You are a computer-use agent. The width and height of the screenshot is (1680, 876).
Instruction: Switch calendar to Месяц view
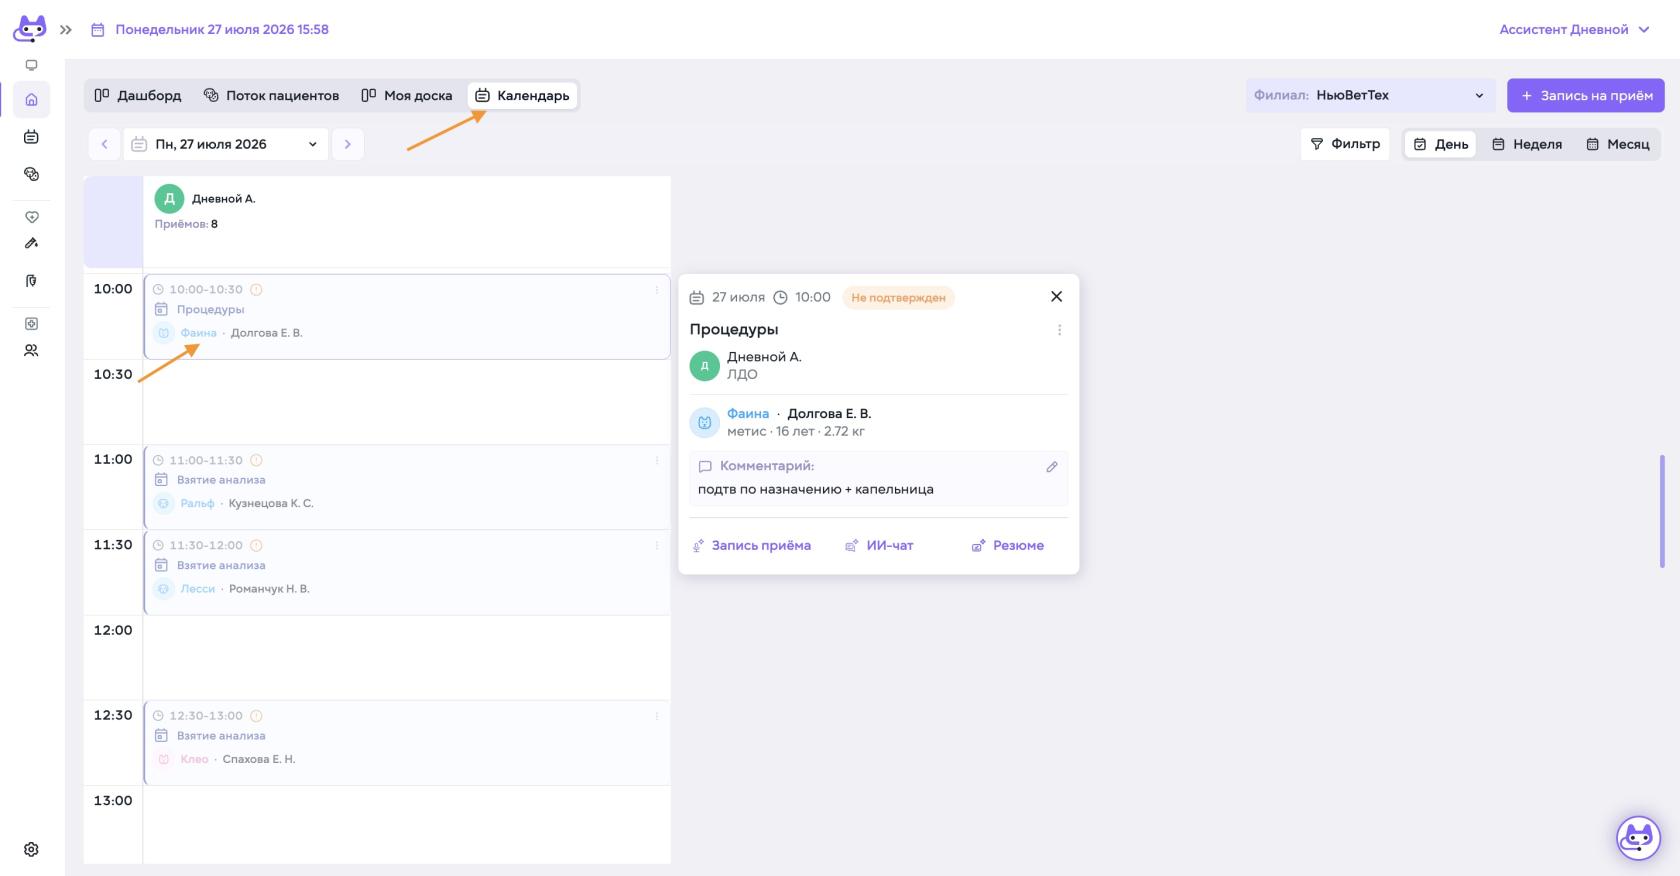(x=1618, y=144)
